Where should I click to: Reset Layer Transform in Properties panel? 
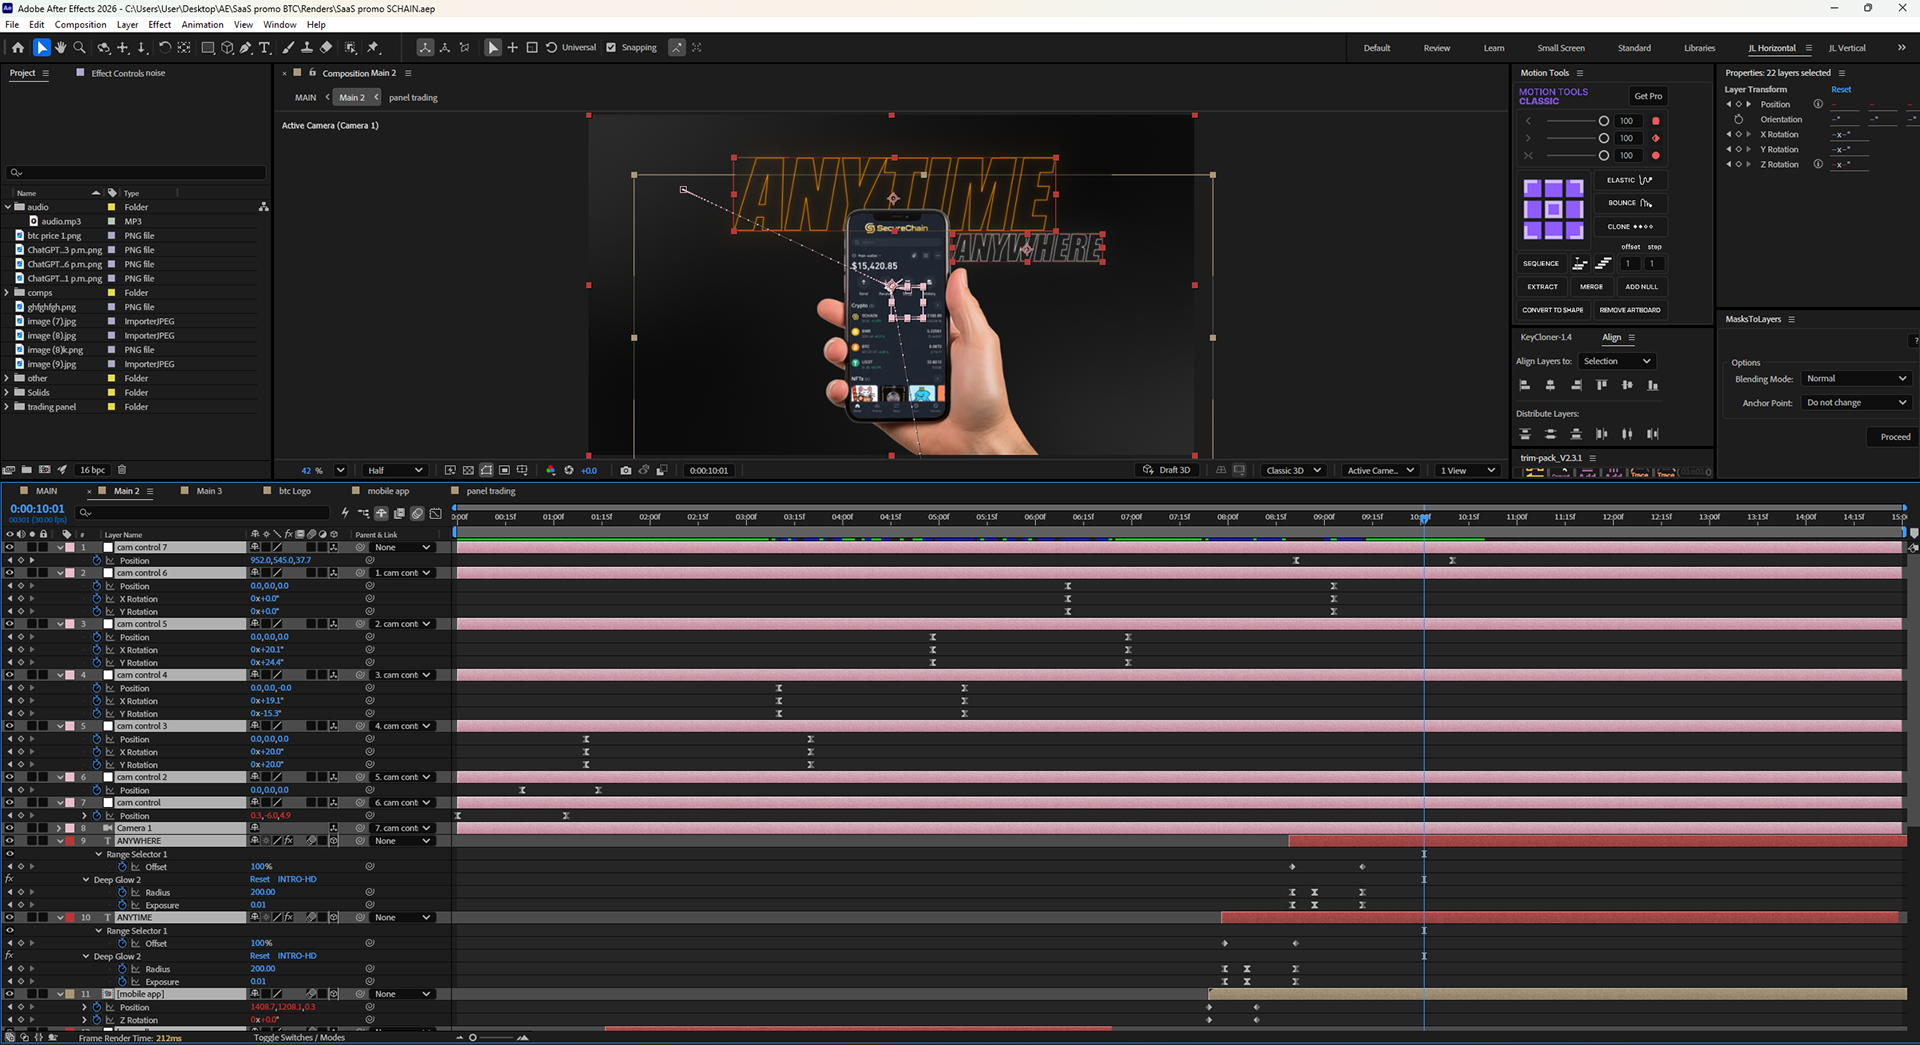(1841, 90)
